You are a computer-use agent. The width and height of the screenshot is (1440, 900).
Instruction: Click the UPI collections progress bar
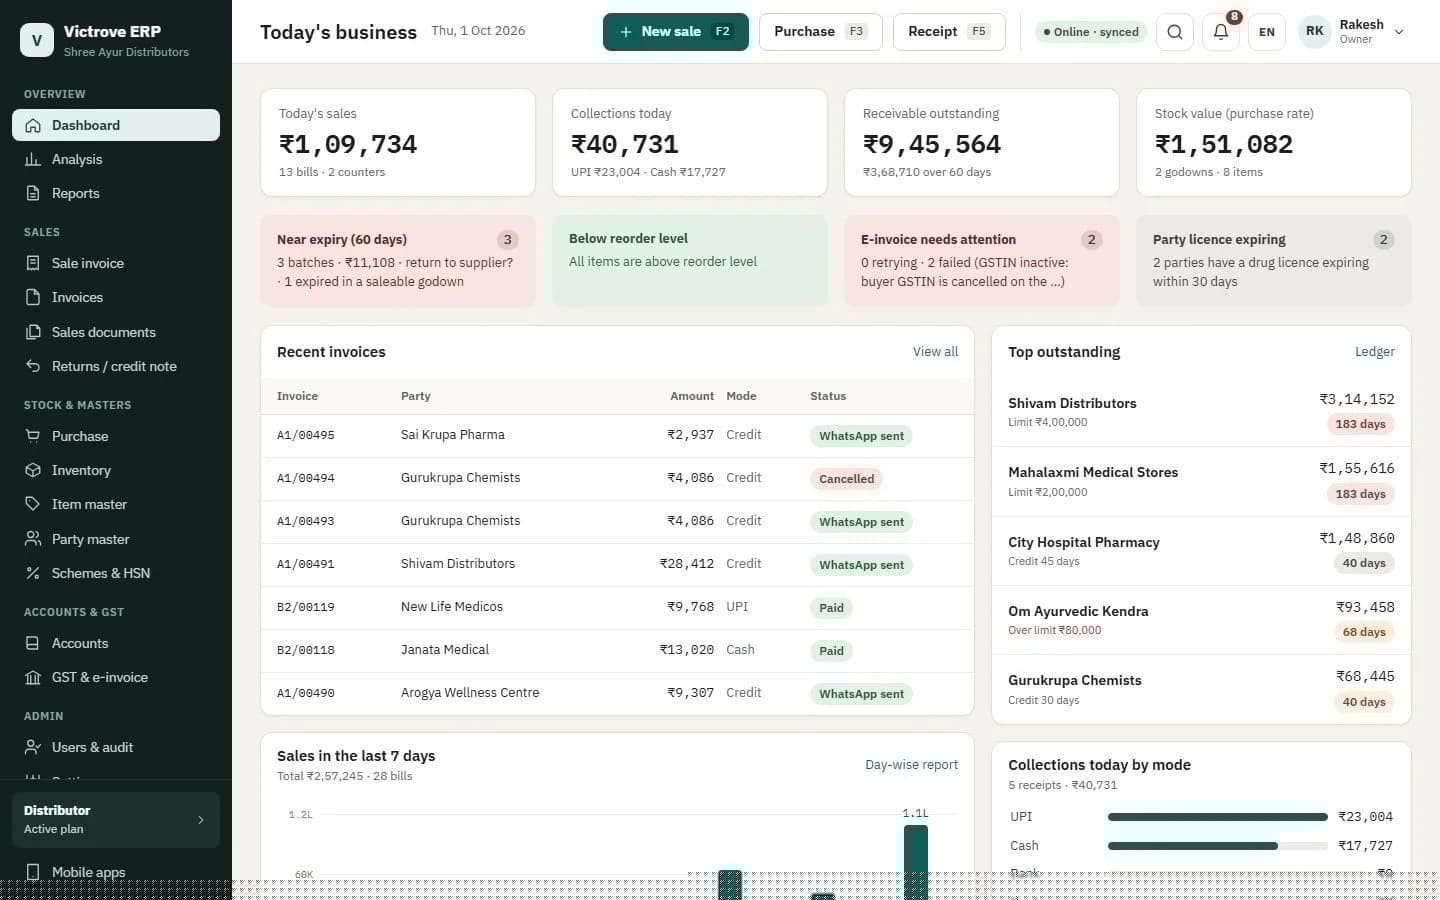1217,817
